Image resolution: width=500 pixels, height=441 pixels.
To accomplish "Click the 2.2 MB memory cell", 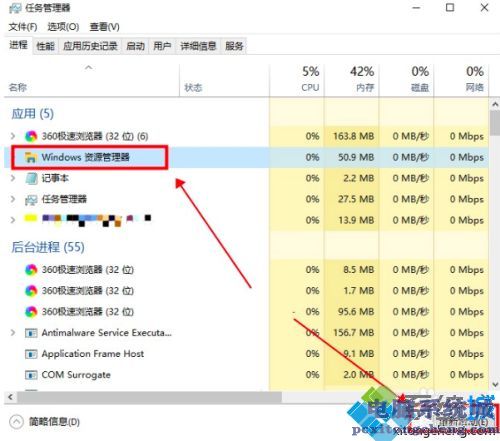I will click(x=351, y=178).
